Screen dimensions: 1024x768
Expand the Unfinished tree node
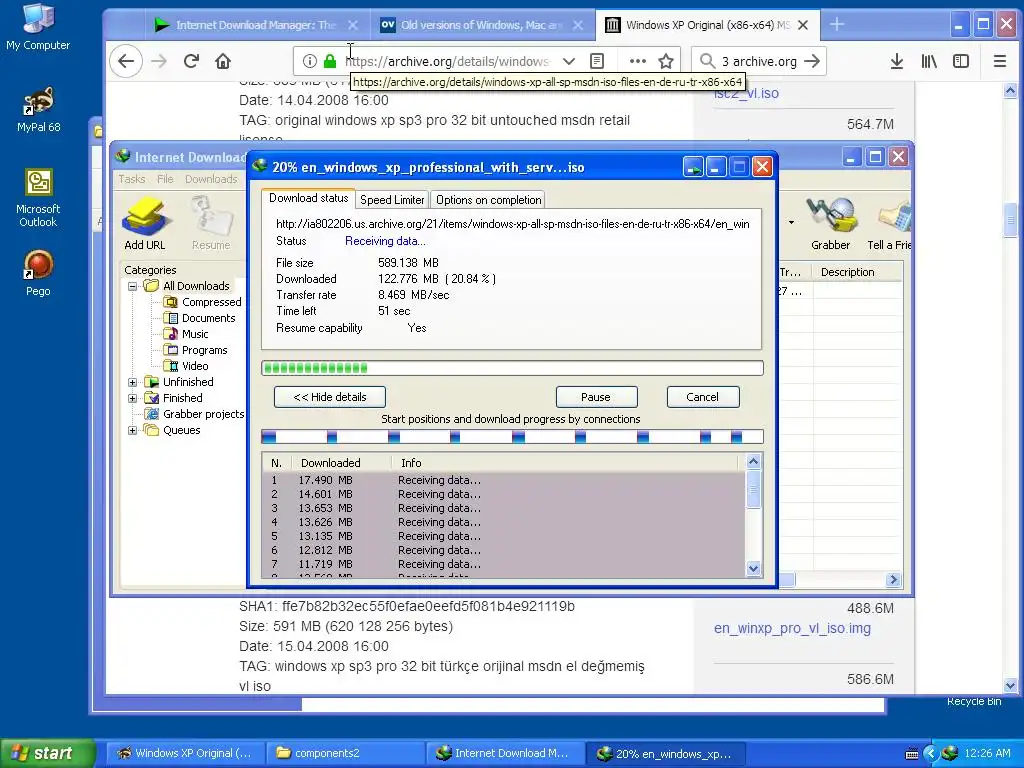point(133,382)
